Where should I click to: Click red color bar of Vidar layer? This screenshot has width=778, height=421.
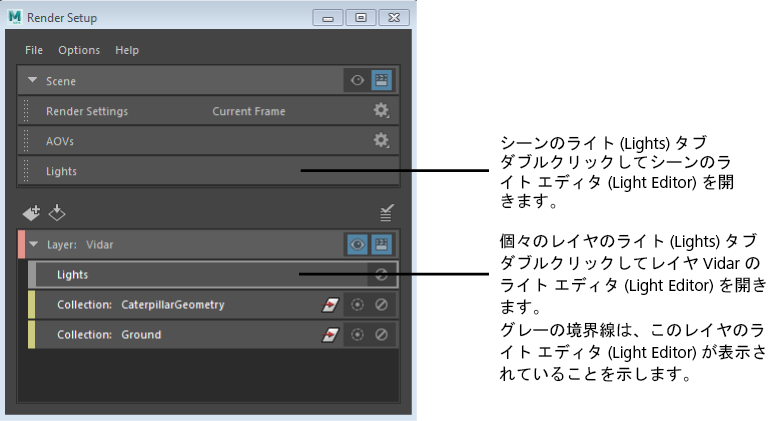click(21, 244)
